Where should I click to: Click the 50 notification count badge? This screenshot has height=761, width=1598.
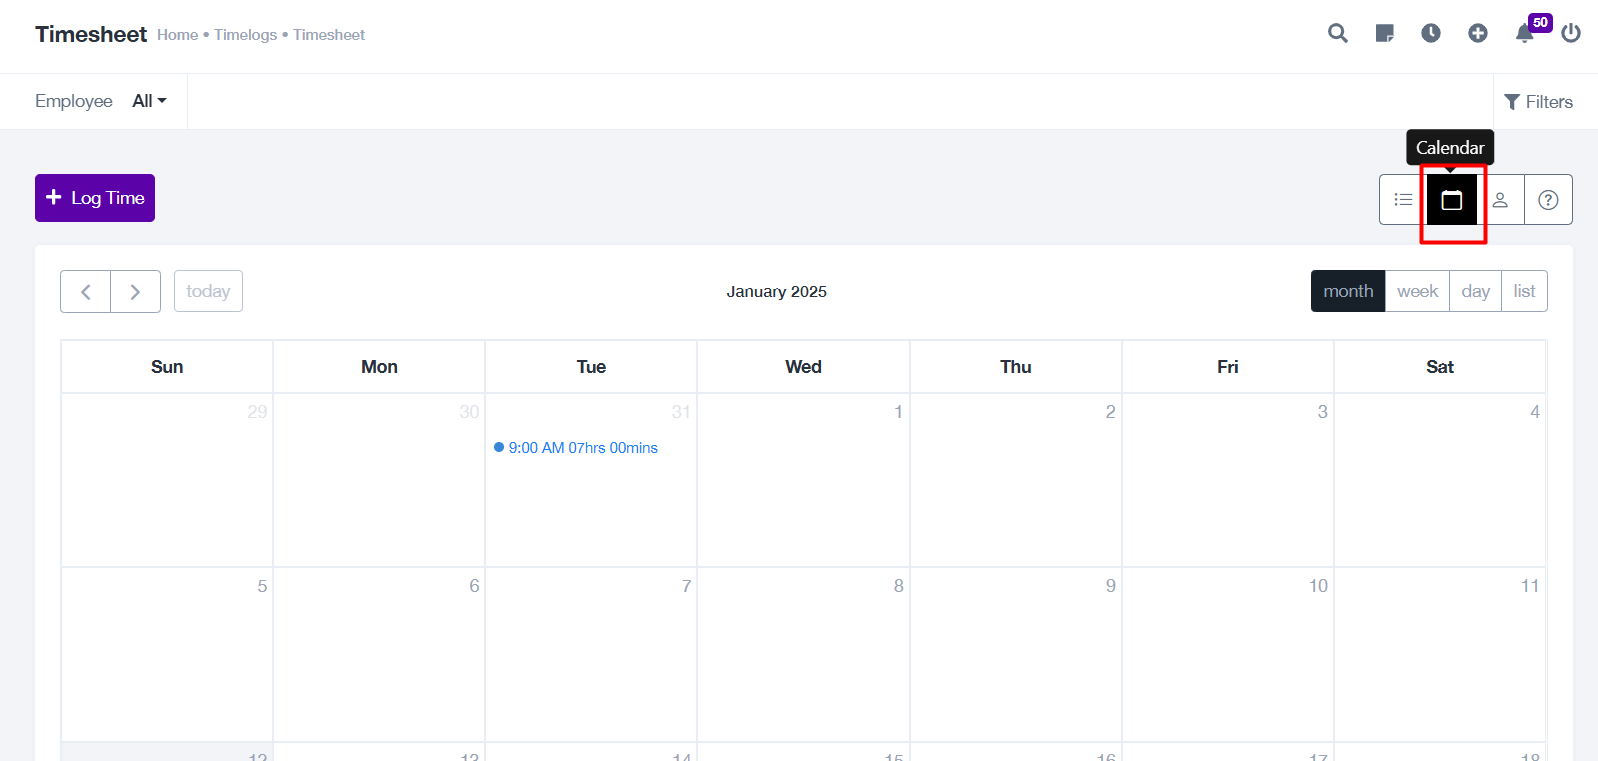(x=1540, y=22)
